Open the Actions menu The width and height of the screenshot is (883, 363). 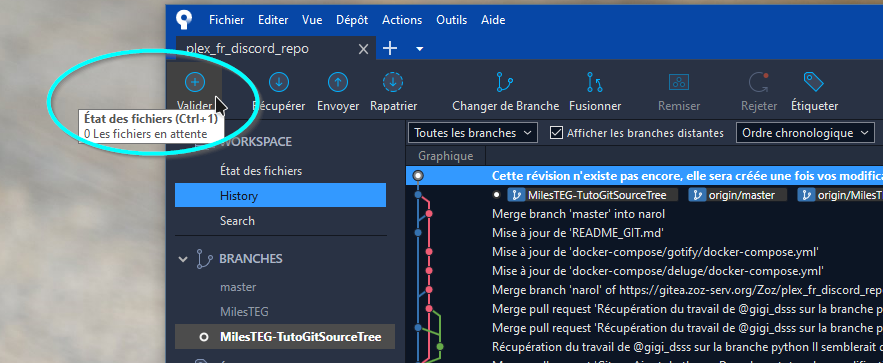tap(402, 20)
